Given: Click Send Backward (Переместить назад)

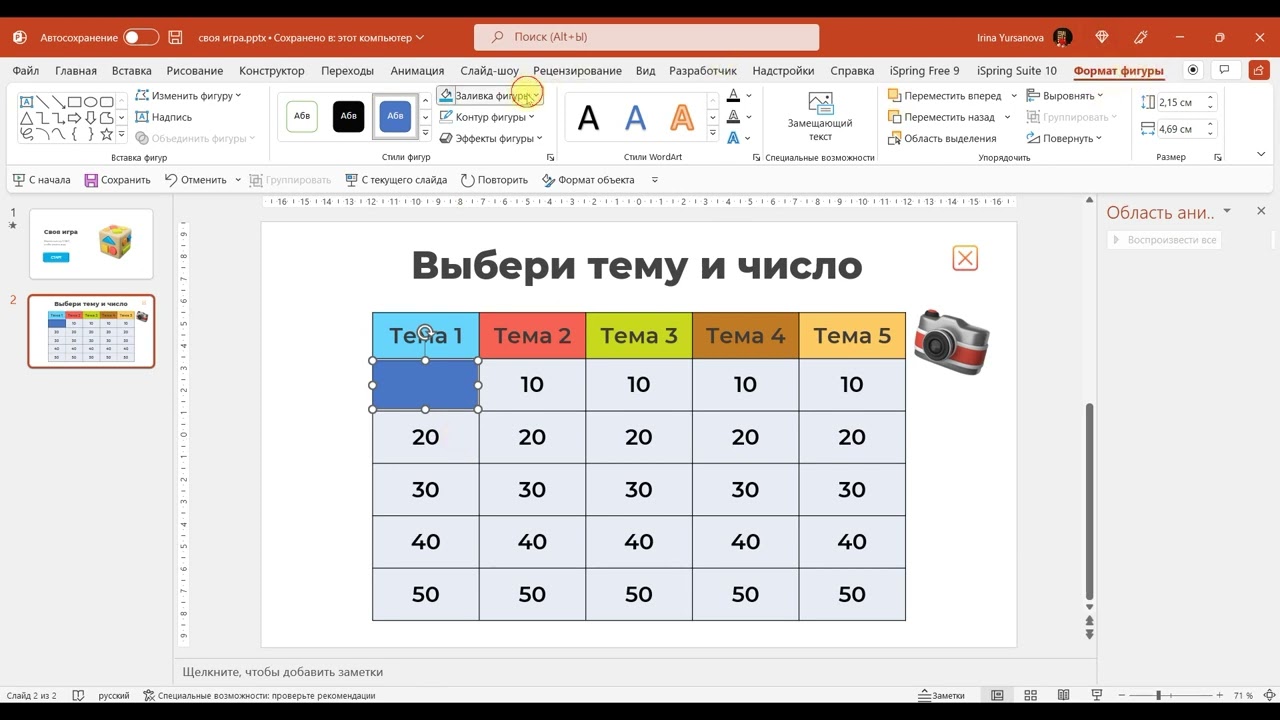Looking at the screenshot, I should pyautogui.click(x=941, y=117).
